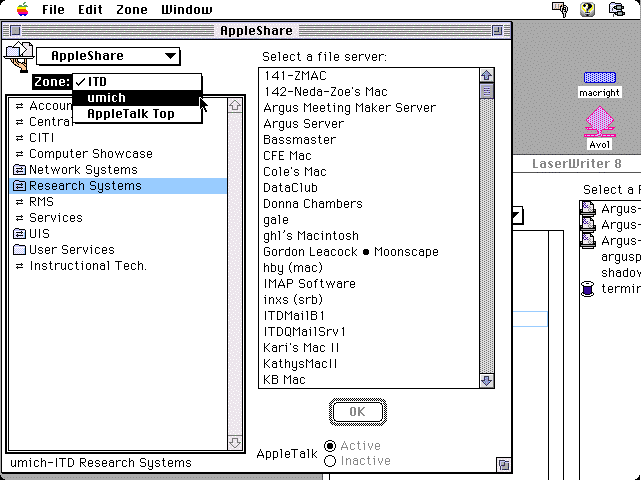Select Argus Server entry
Screen dimensions: 641x481
point(368,123)
